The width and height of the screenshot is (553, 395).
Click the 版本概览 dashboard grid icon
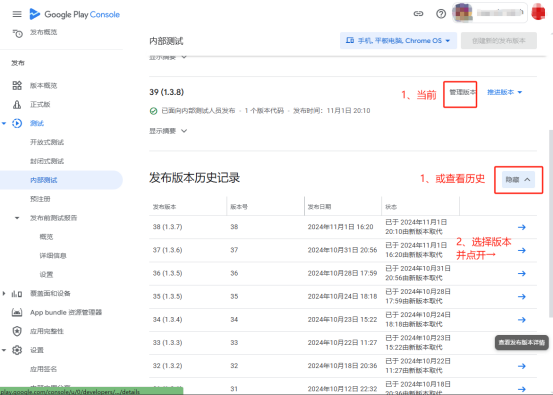pyautogui.click(x=17, y=85)
